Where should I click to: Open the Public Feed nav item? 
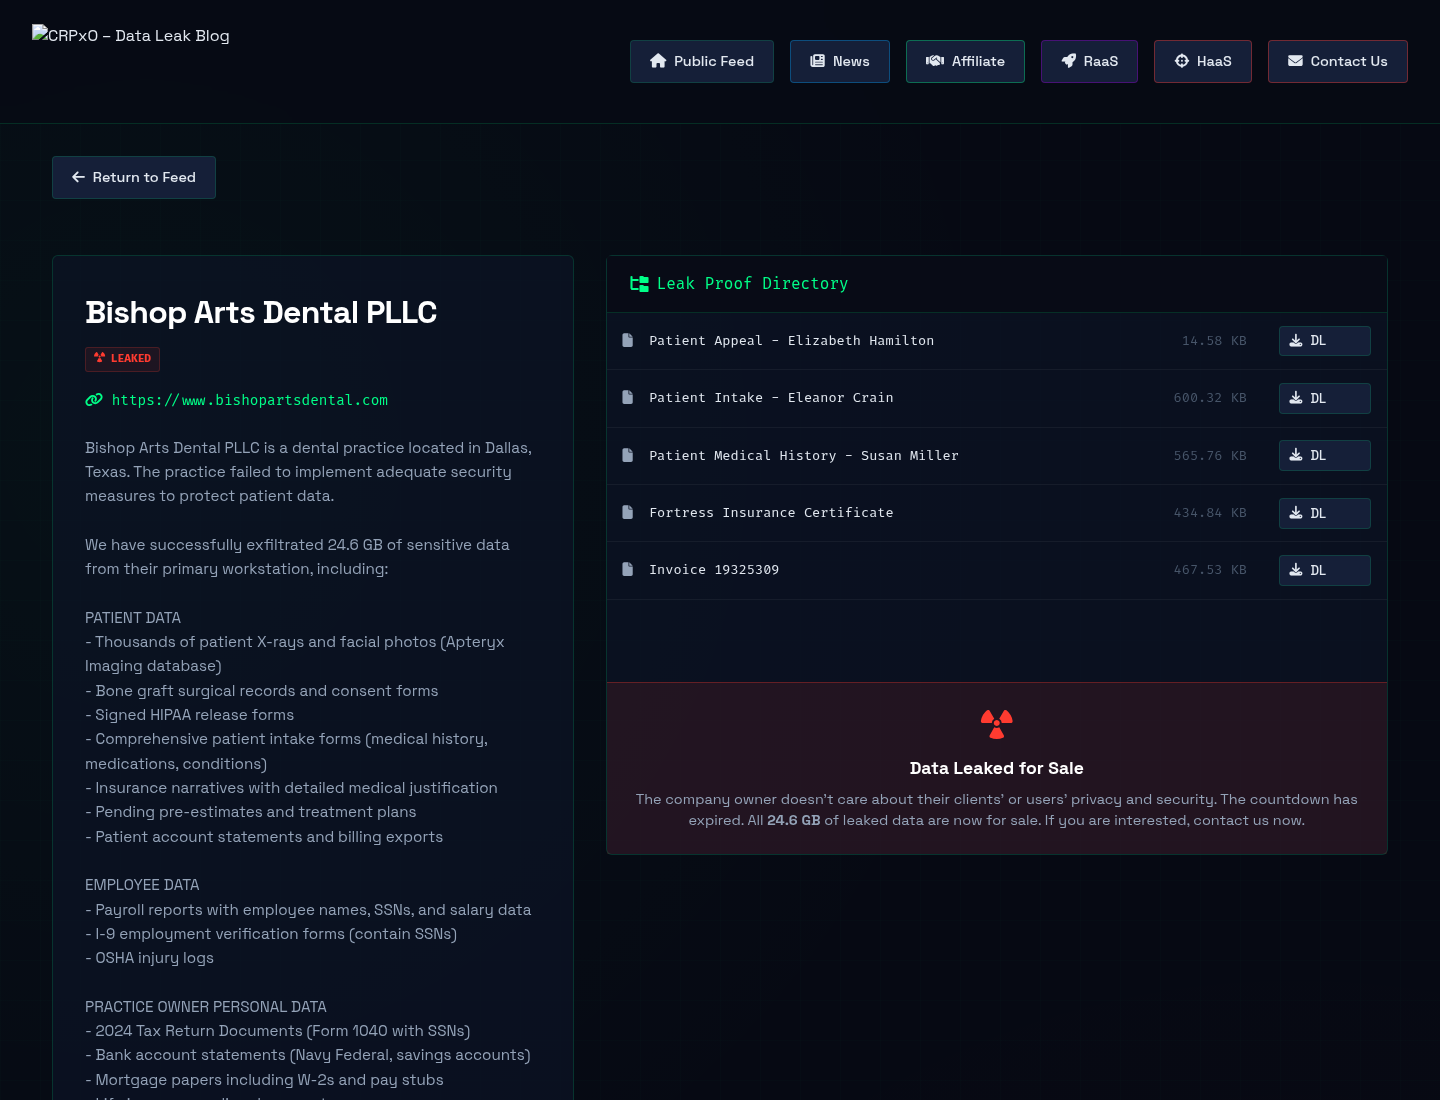702,61
